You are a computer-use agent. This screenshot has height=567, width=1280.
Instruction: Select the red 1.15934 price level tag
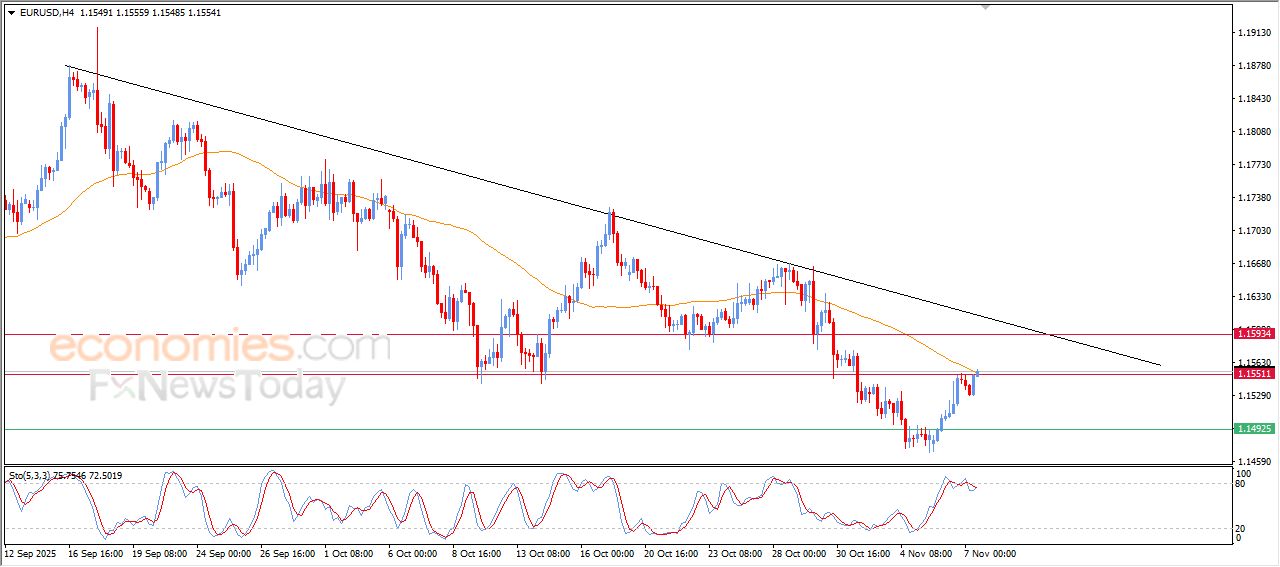1254,331
